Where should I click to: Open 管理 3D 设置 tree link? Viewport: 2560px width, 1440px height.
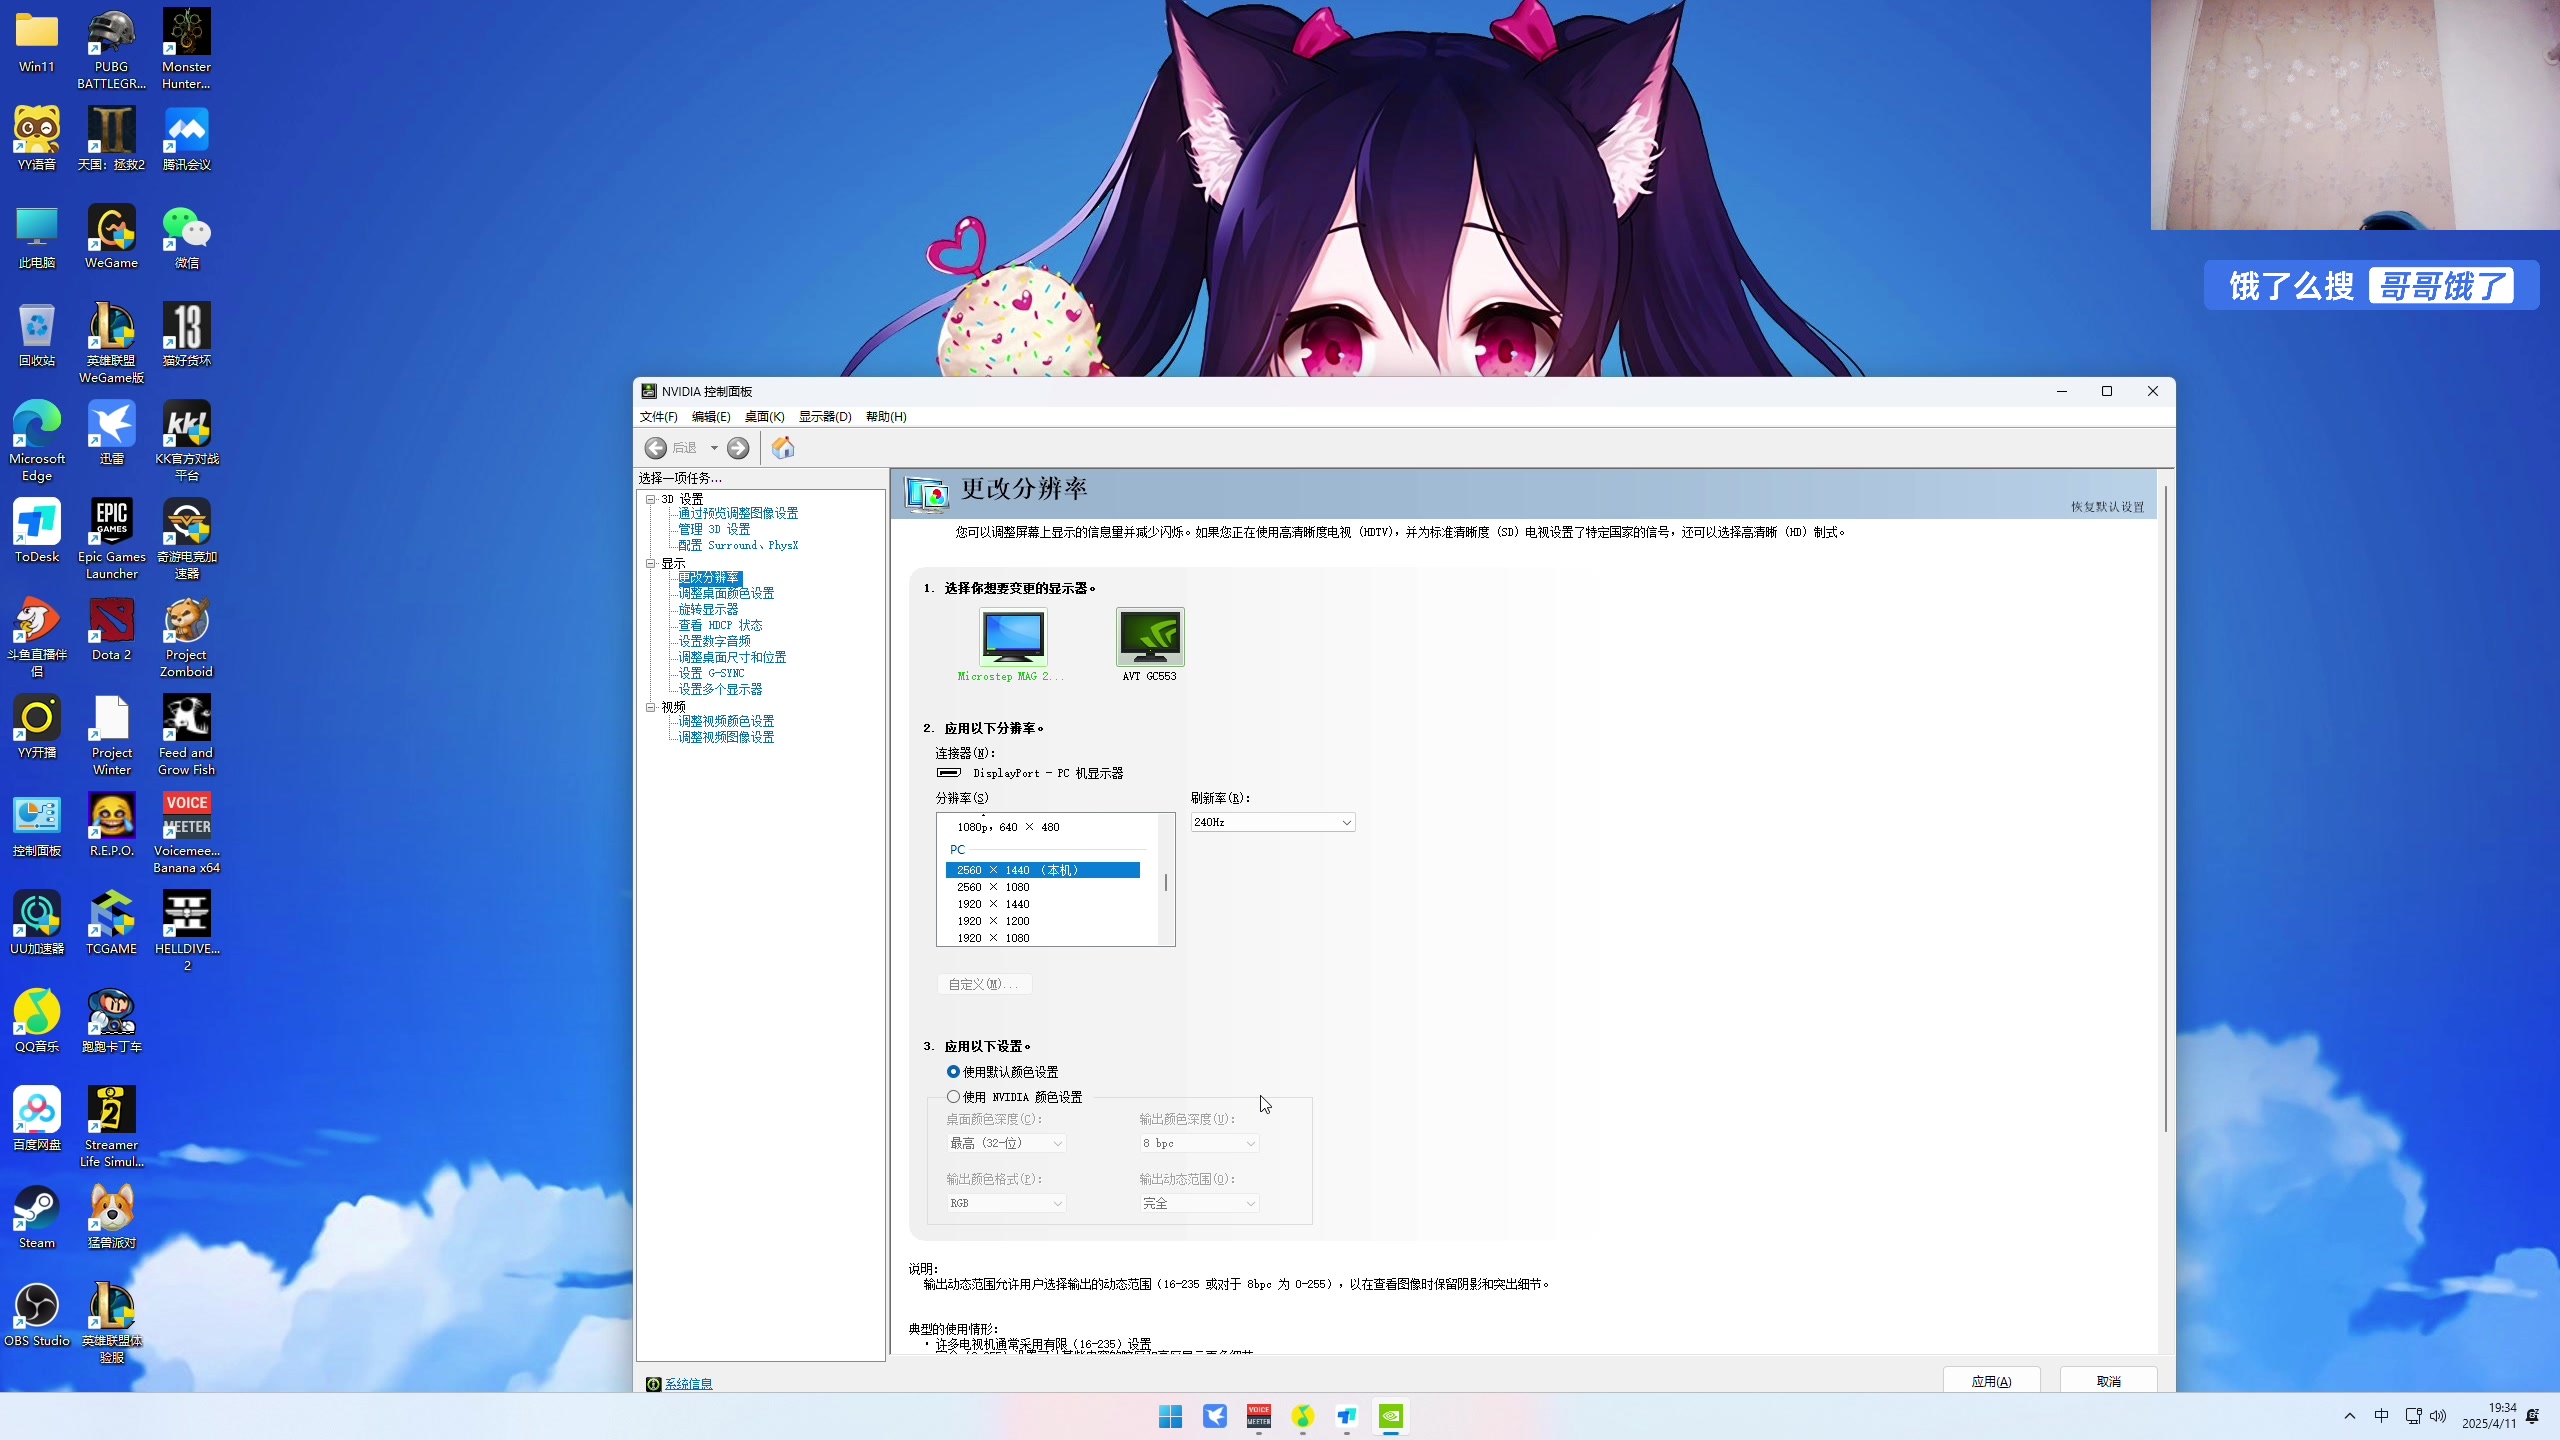(714, 529)
